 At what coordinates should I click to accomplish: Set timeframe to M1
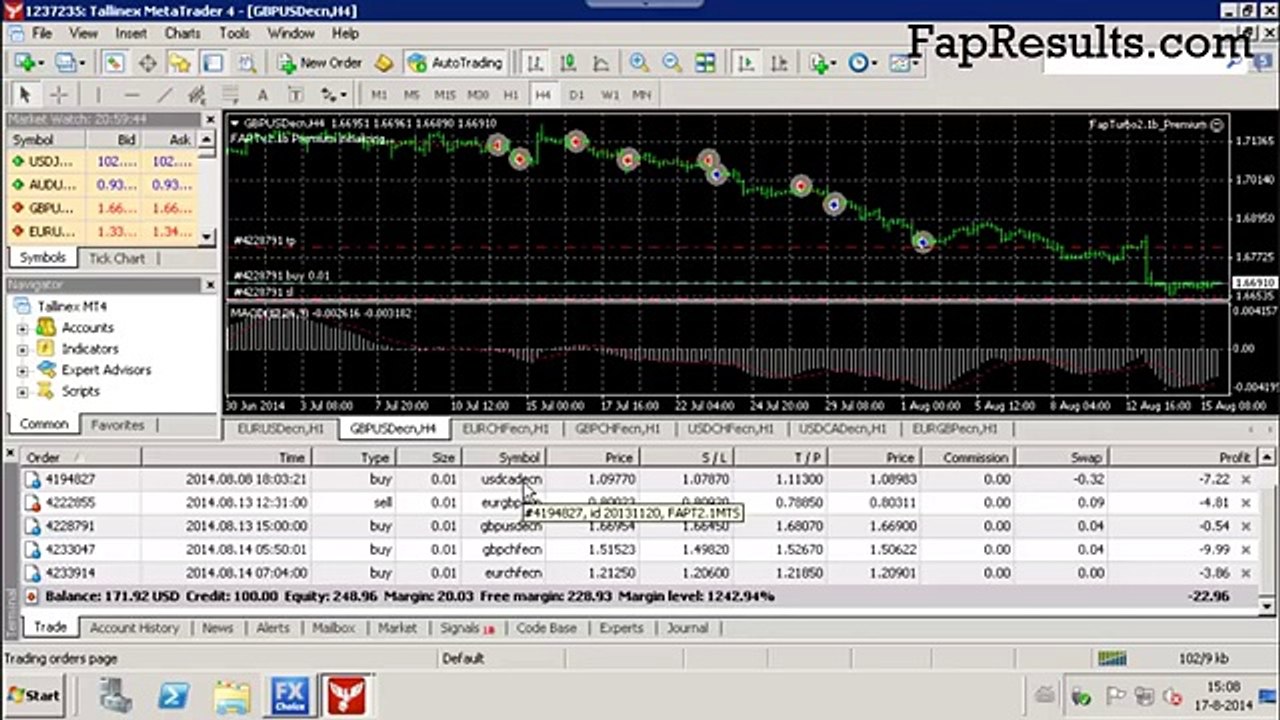tap(379, 95)
